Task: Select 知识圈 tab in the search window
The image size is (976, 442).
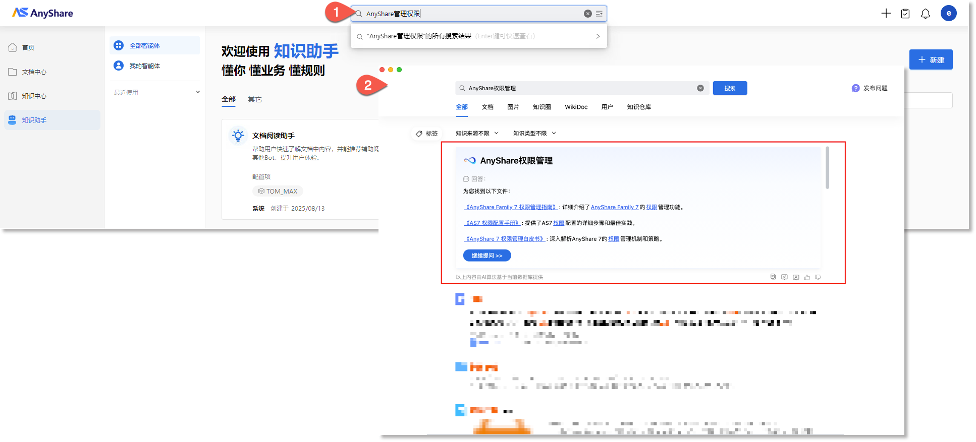Action: [x=542, y=107]
